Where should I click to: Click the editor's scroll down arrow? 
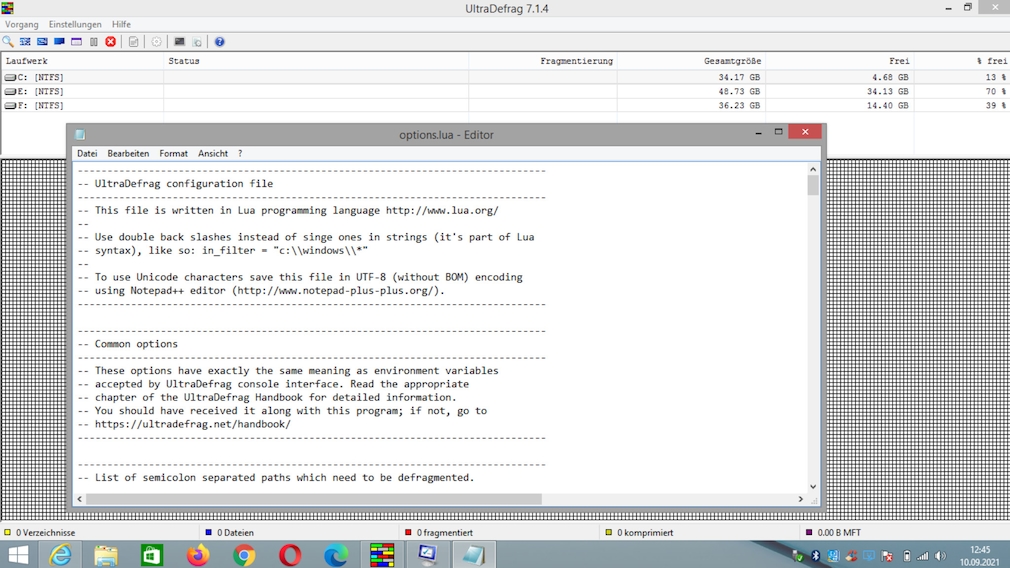click(x=813, y=486)
